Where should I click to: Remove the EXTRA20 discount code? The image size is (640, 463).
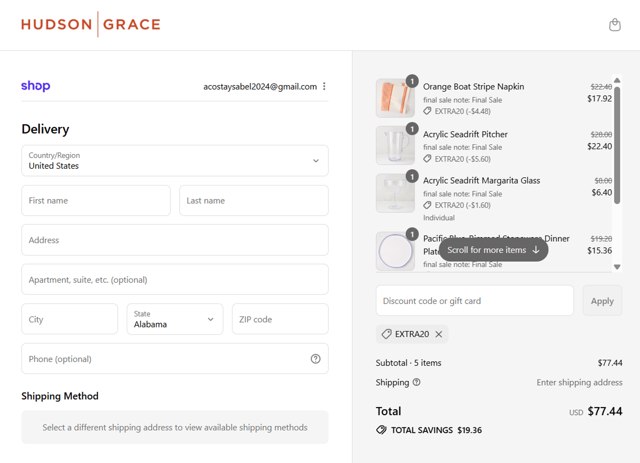click(439, 334)
